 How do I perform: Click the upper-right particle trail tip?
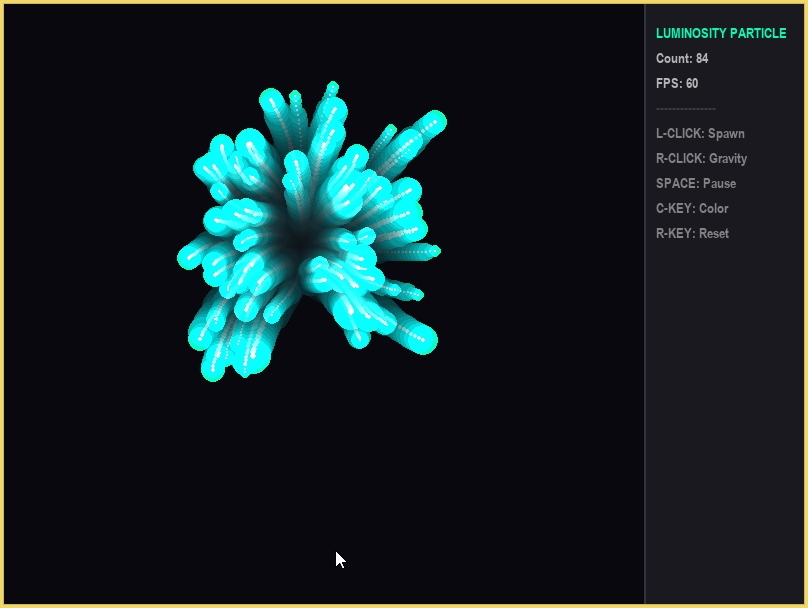pos(434,122)
